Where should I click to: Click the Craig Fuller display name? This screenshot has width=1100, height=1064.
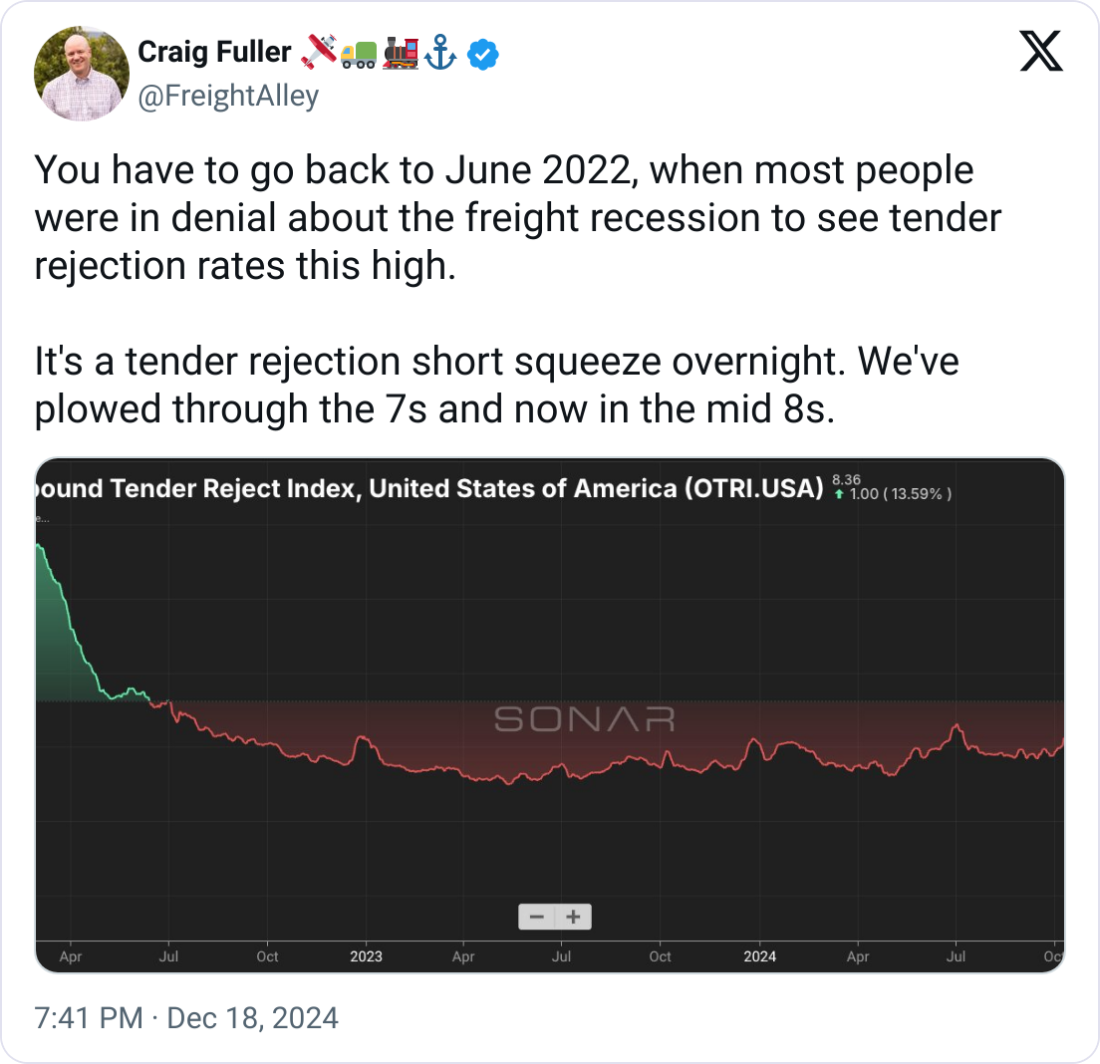(214, 52)
